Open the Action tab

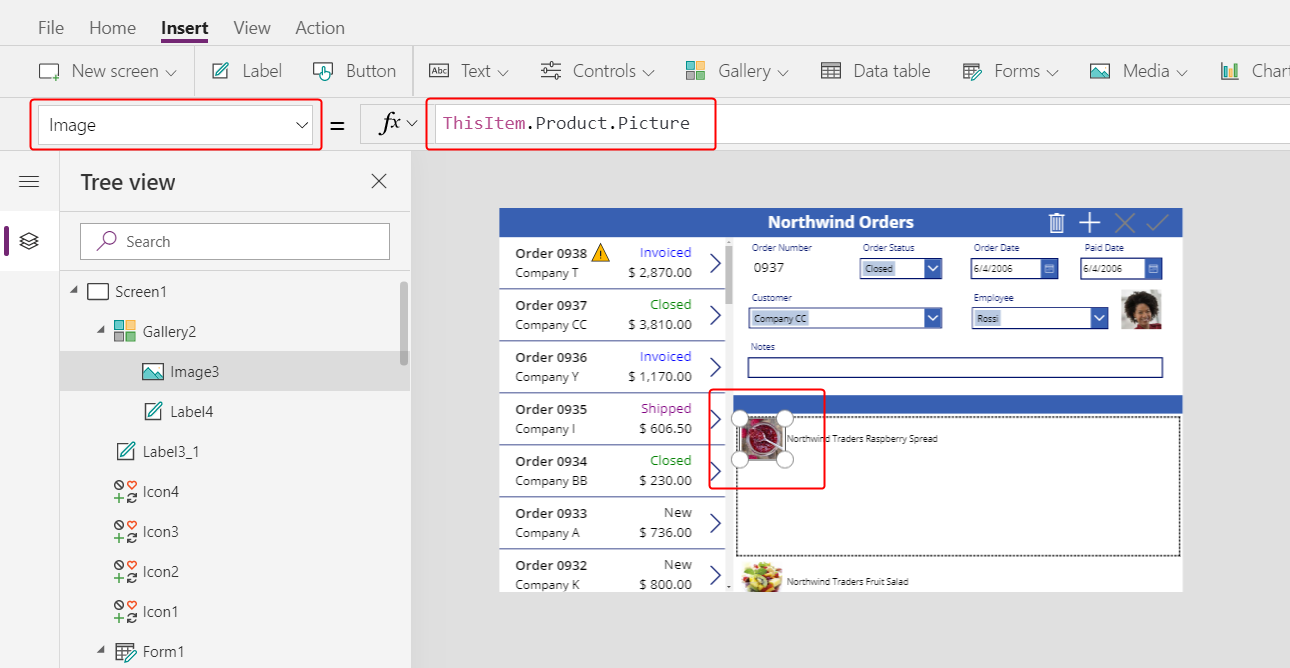coord(320,28)
